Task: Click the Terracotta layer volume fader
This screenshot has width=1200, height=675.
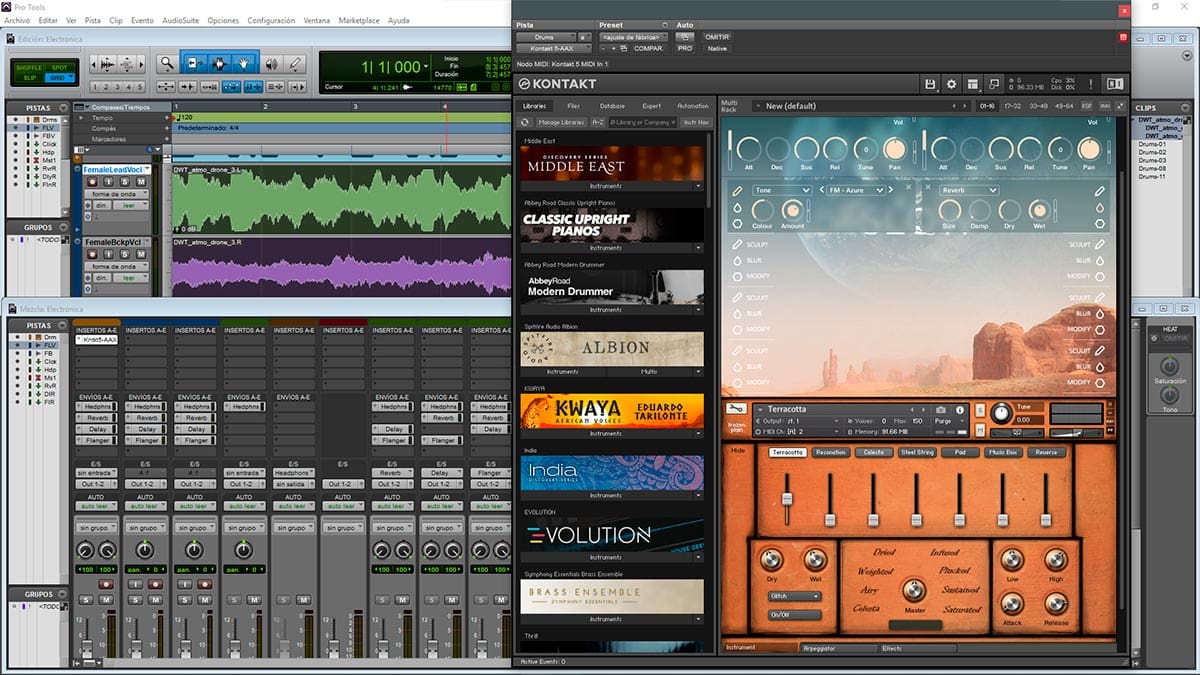Action: pos(788,497)
